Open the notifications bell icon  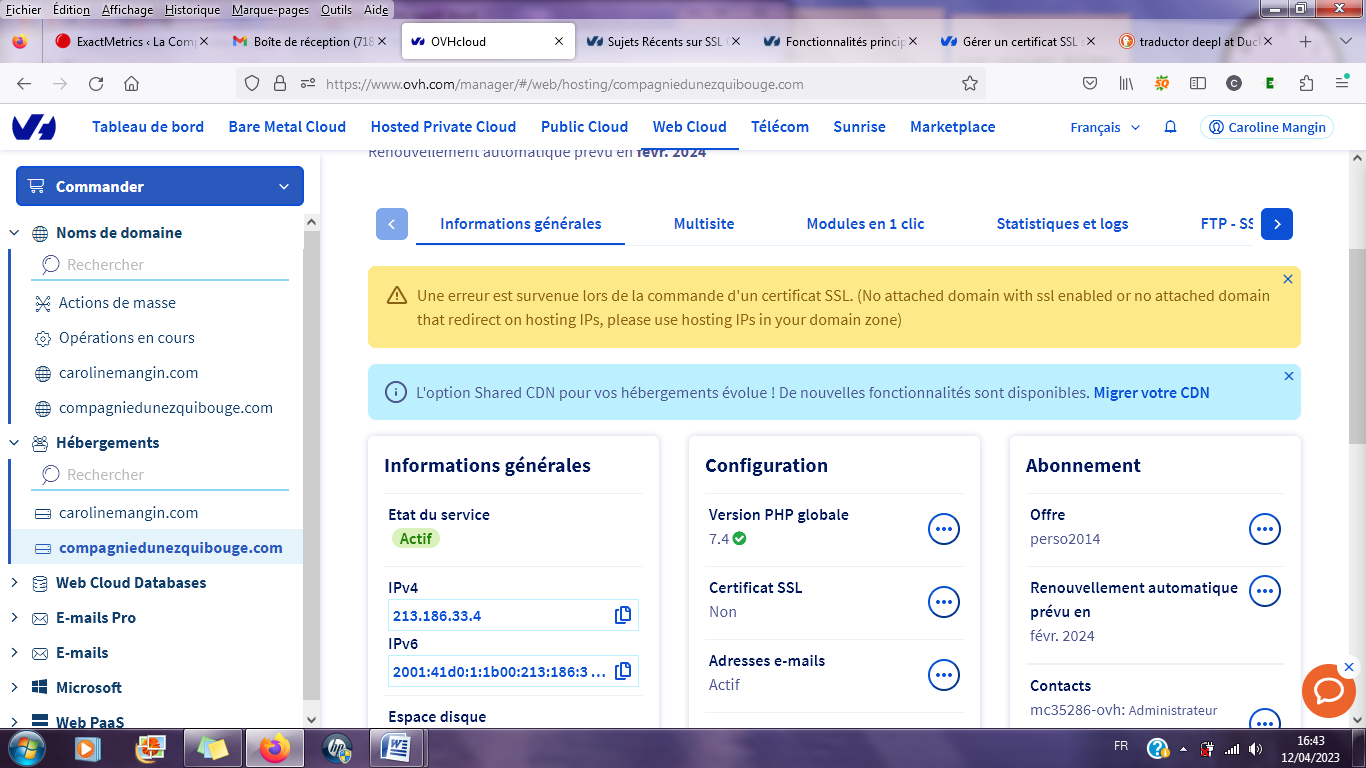(1170, 127)
